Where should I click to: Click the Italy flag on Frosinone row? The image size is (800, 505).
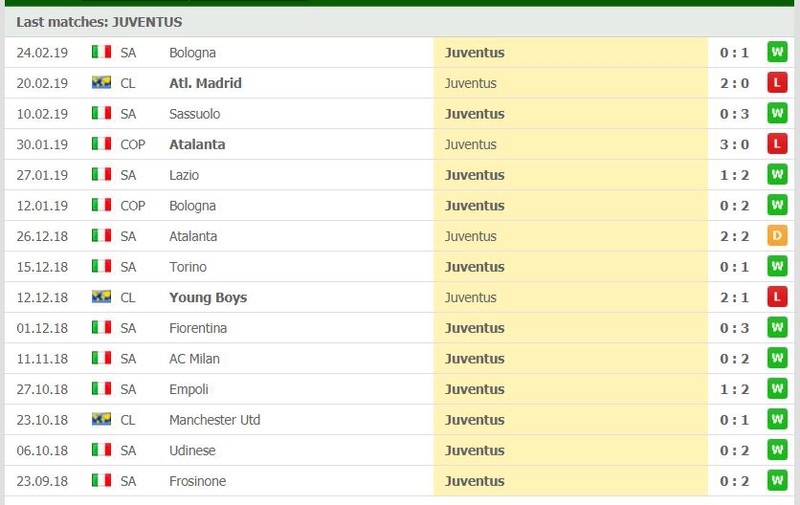[102, 480]
